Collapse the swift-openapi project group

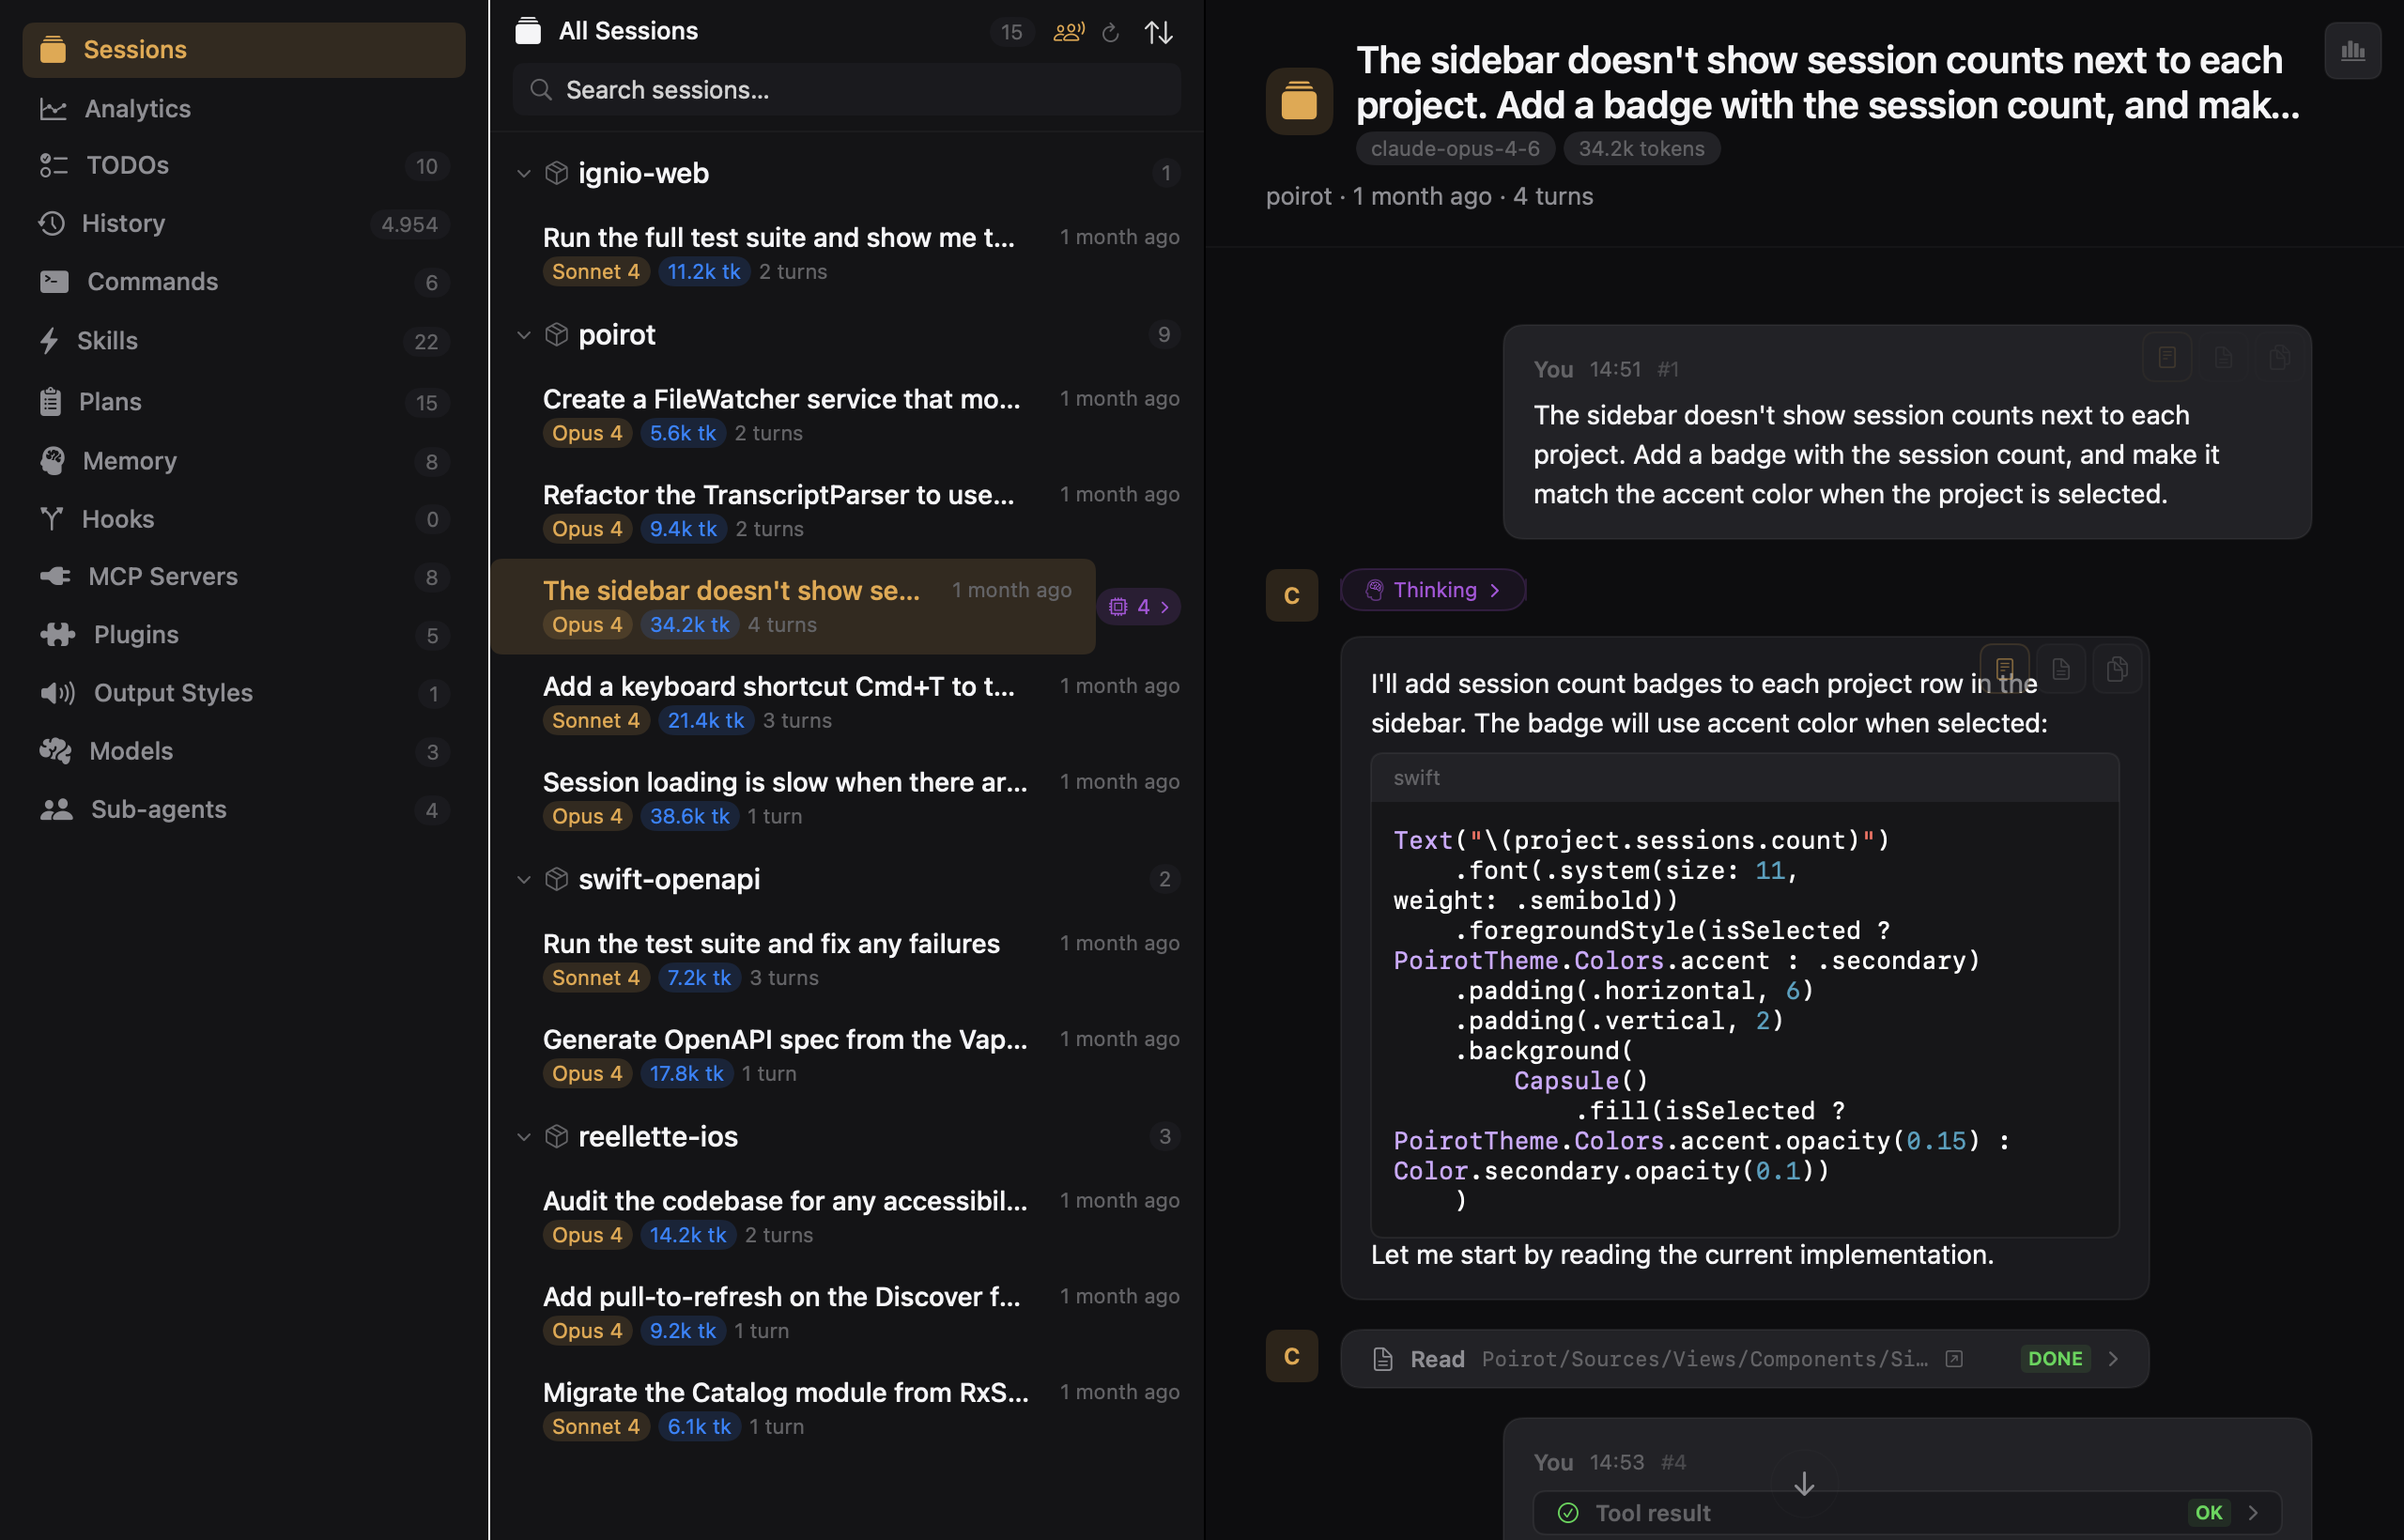click(x=523, y=880)
